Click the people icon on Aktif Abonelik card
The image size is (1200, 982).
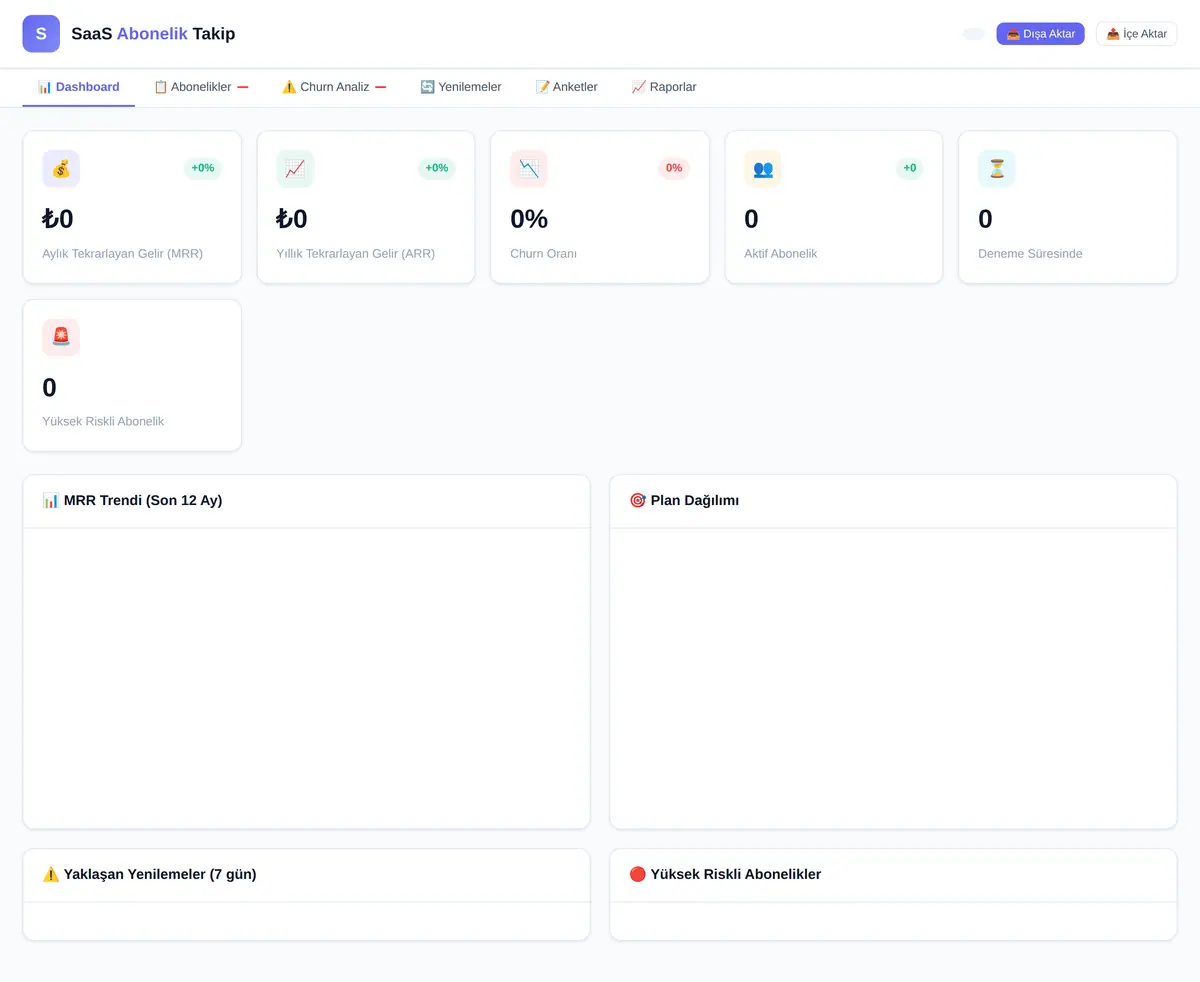[x=763, y=169]
